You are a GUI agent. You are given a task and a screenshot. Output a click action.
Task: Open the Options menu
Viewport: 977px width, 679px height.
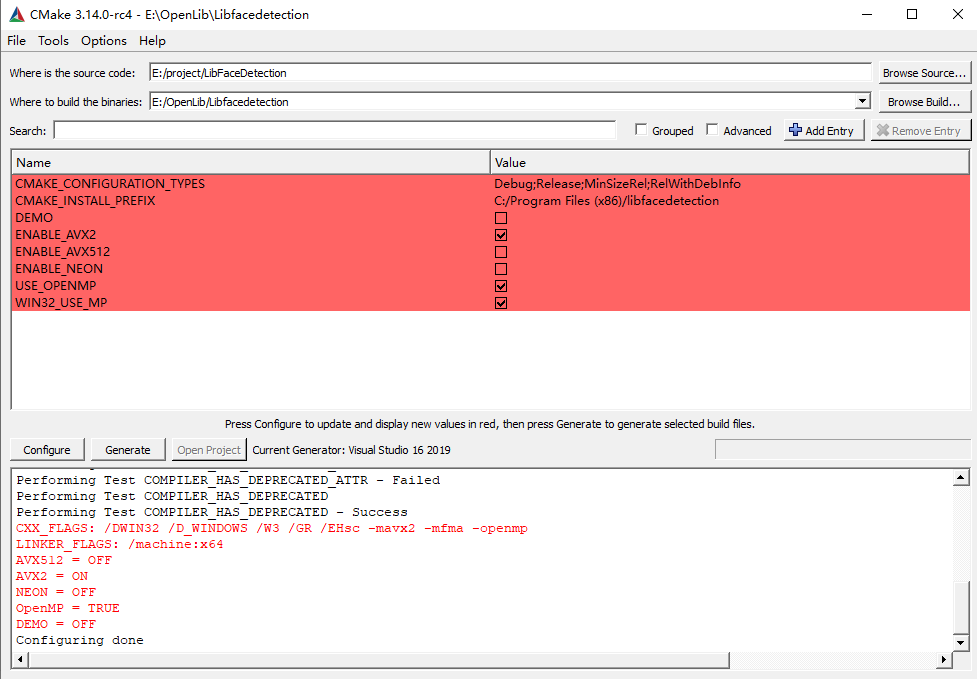(103, 40)
